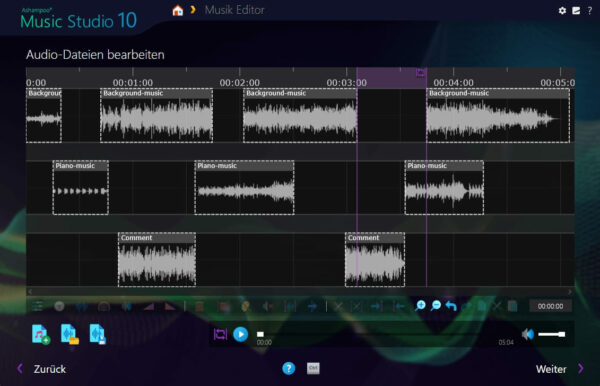Continue with the Weiter button

(x=559, y=369)
